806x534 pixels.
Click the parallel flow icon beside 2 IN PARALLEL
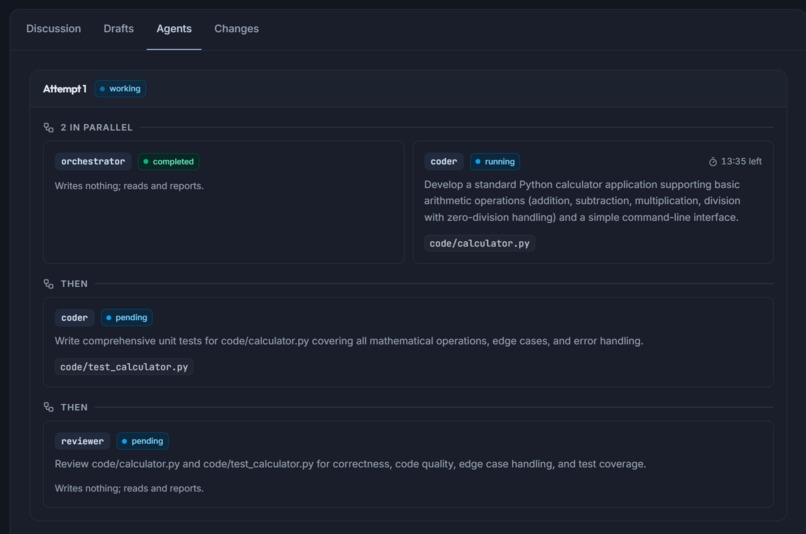[49, 127]
